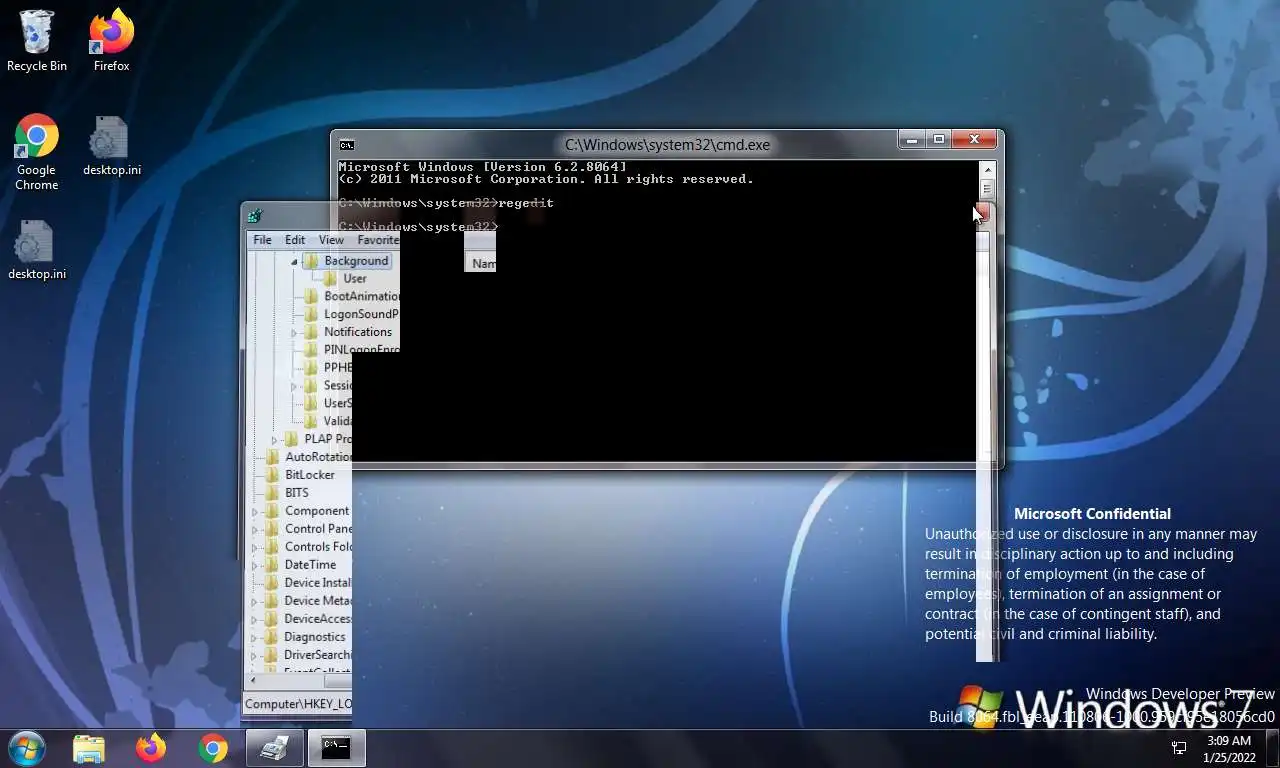Select the LogonSoundP key folder icon
Image resolution: width=1280 pixels, height=768 pixels.
[311, 314]
